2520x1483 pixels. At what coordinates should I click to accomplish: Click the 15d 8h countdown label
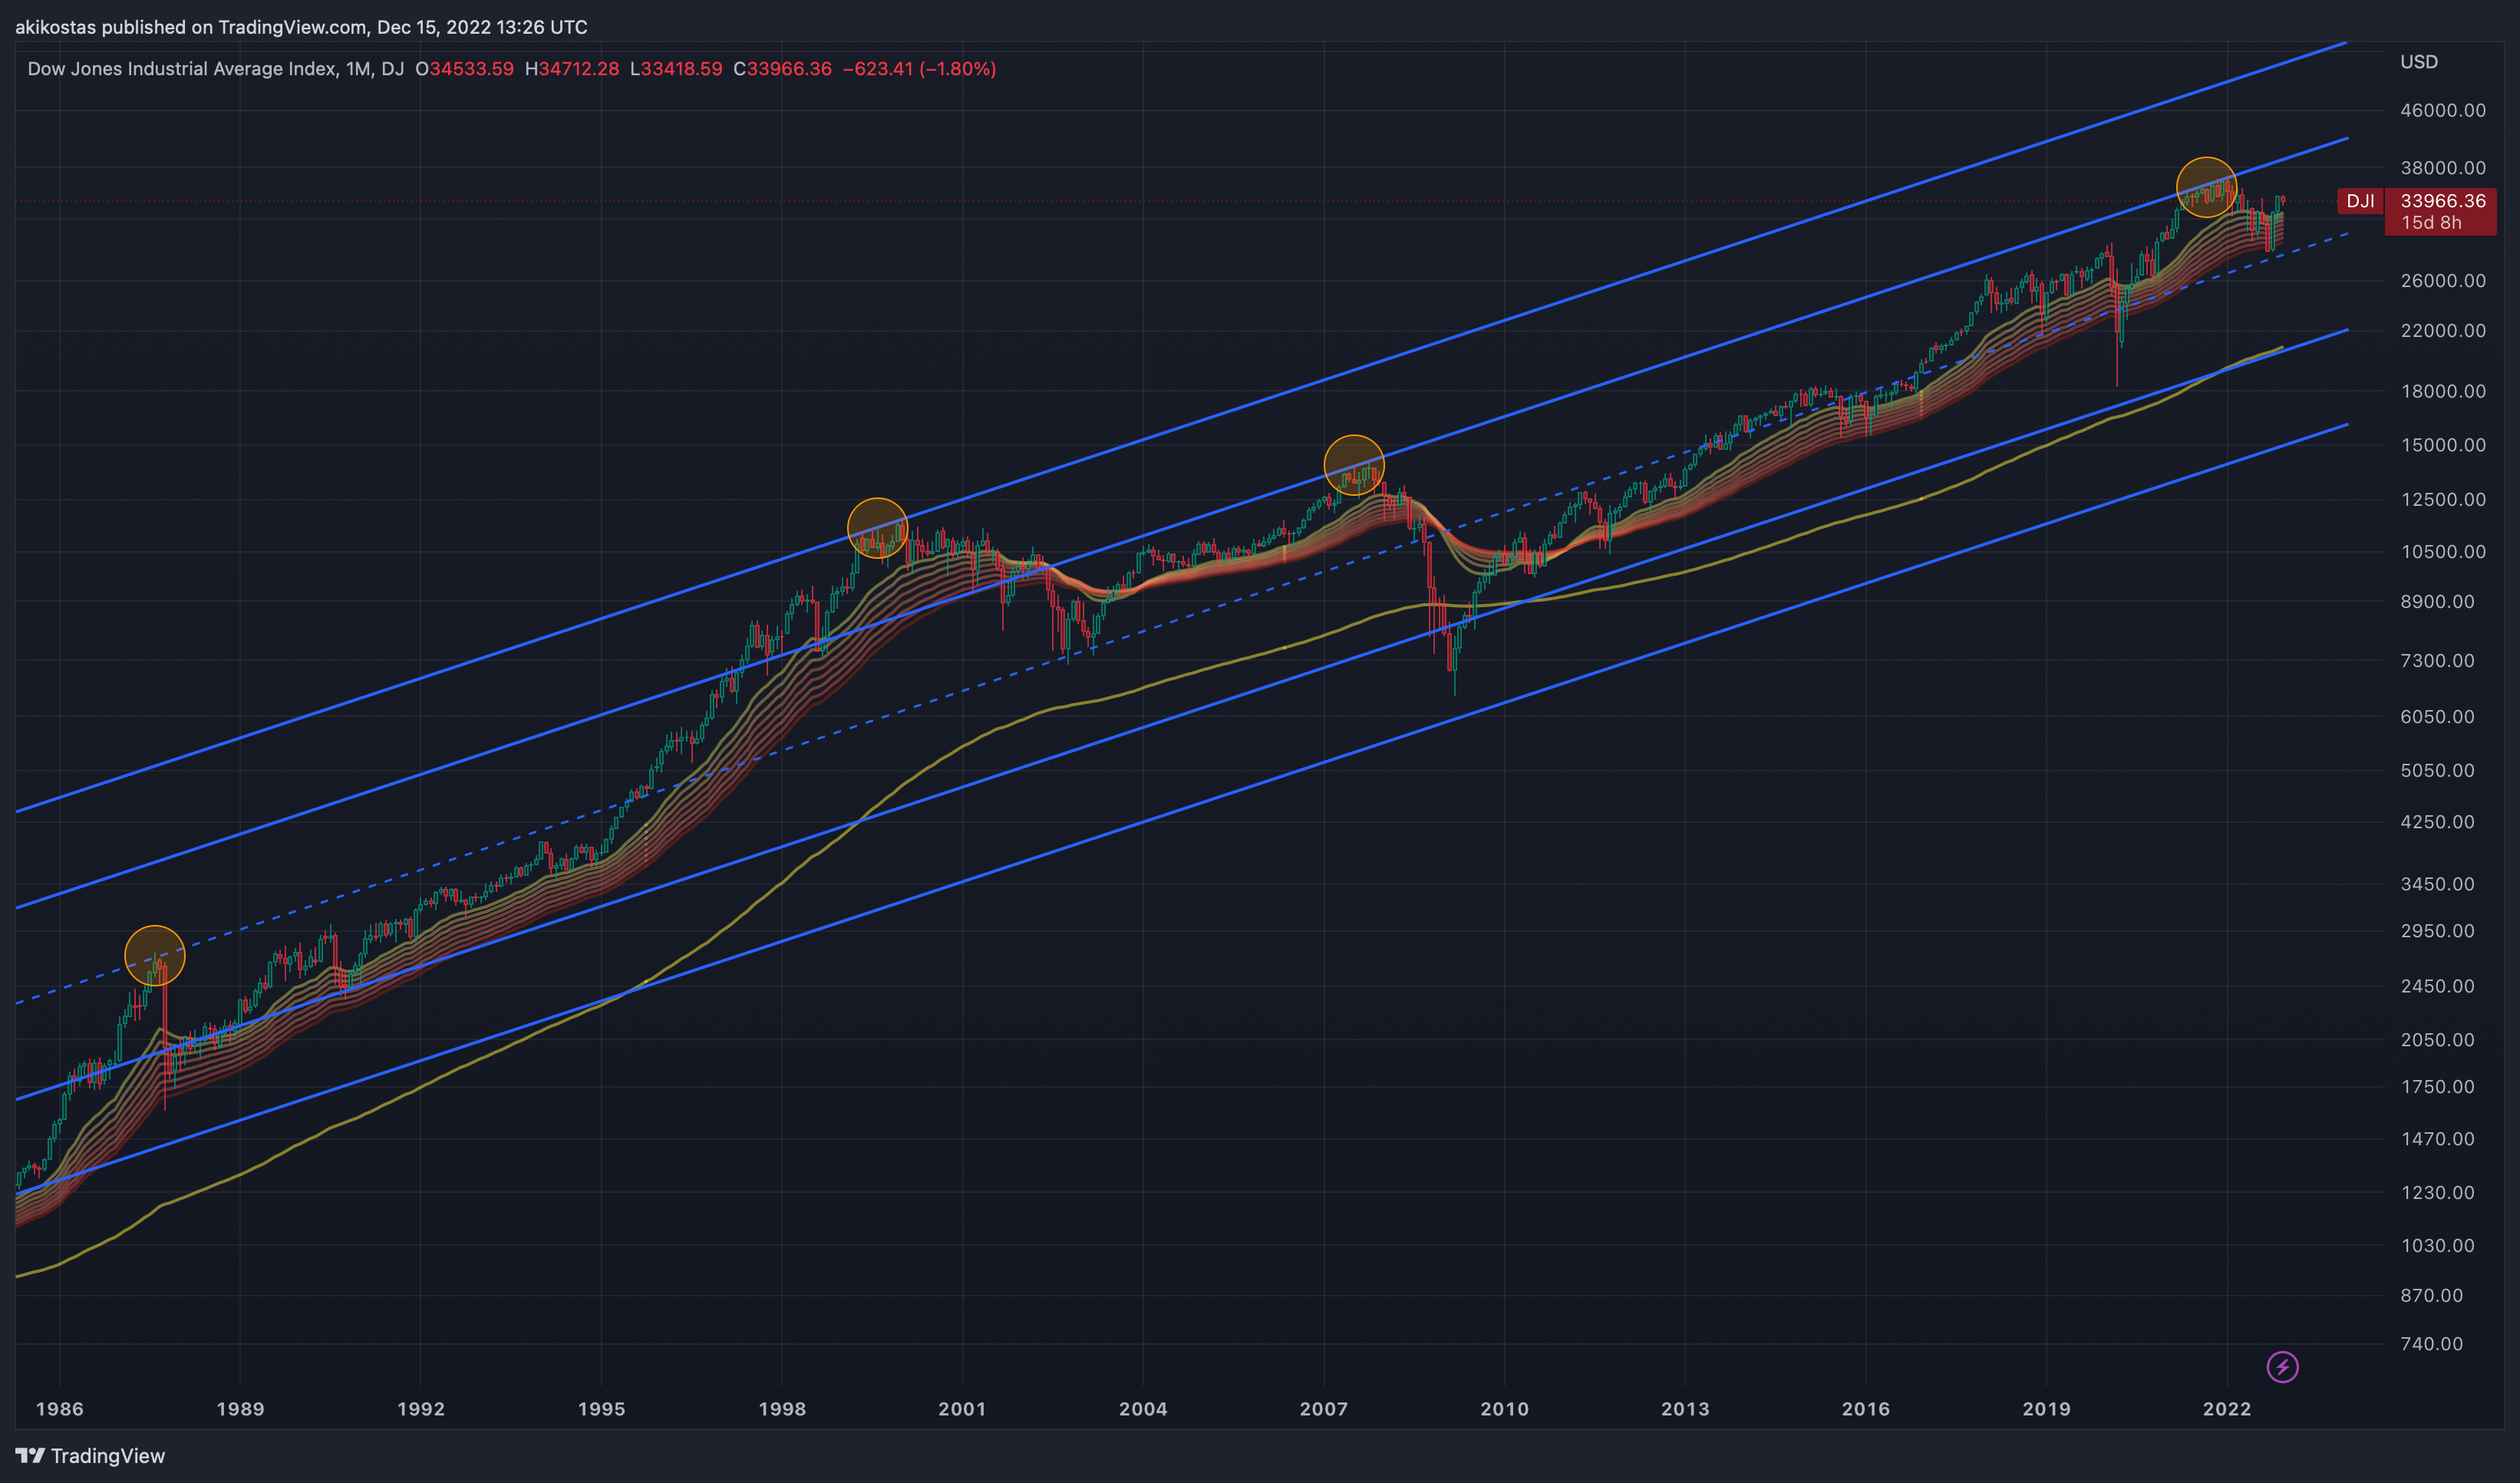pos(2431,223)
